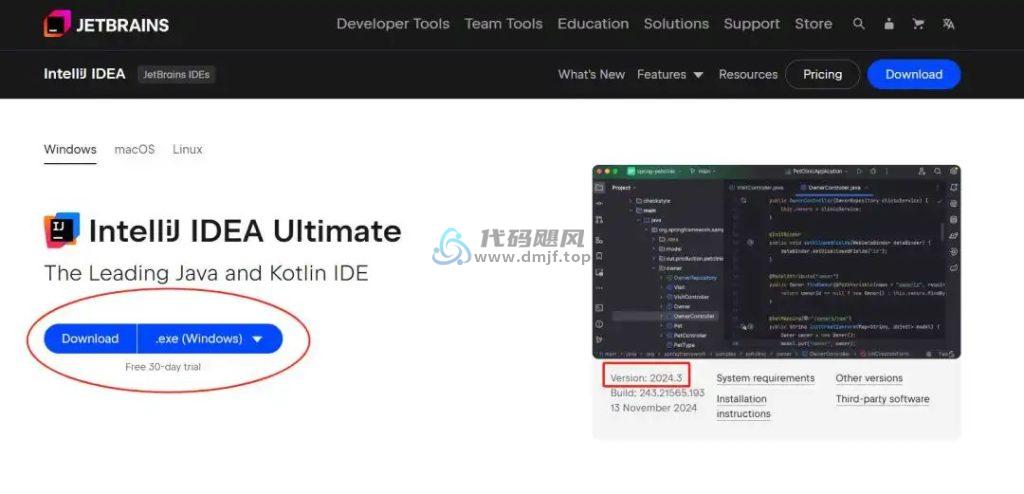Image resolution: width=1024 pixels, height=494 pixels.
Task: Click the Version: 2024.3 text
Action: click(x=646, y=378)
